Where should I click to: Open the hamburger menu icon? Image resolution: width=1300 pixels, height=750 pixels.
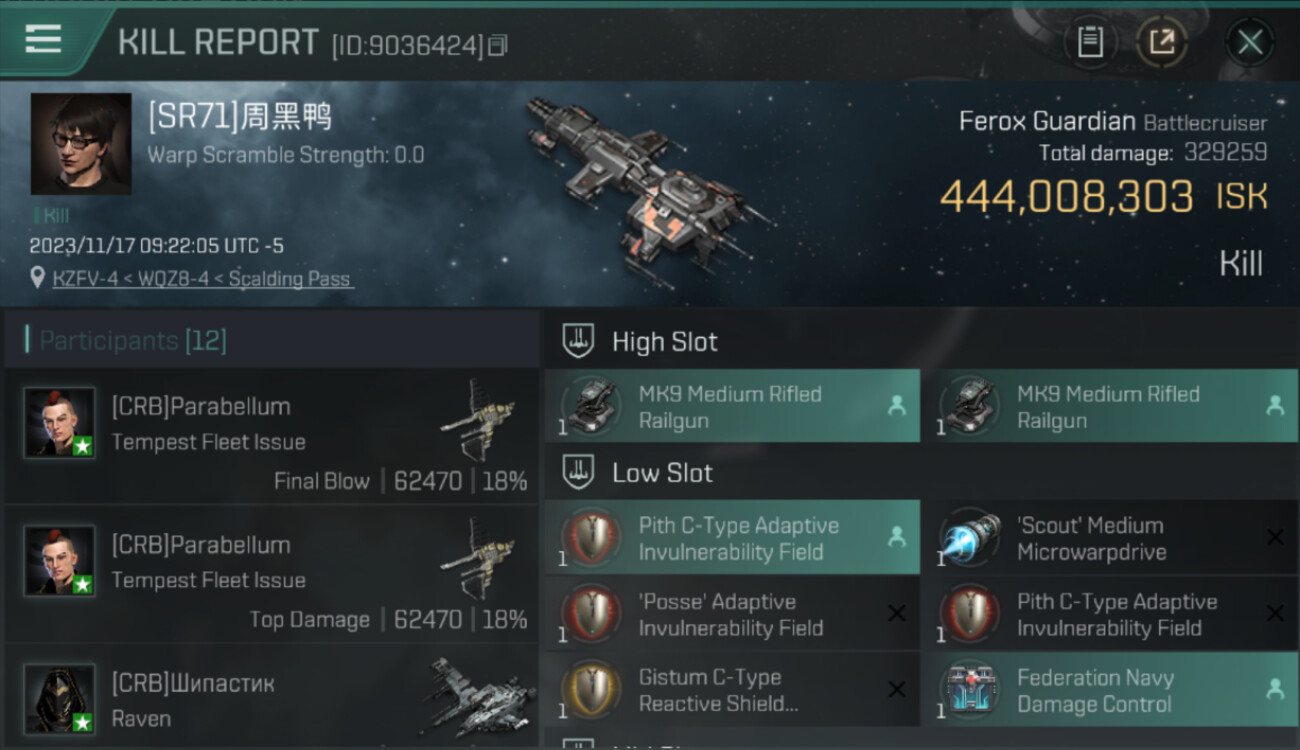click(43, 40)
